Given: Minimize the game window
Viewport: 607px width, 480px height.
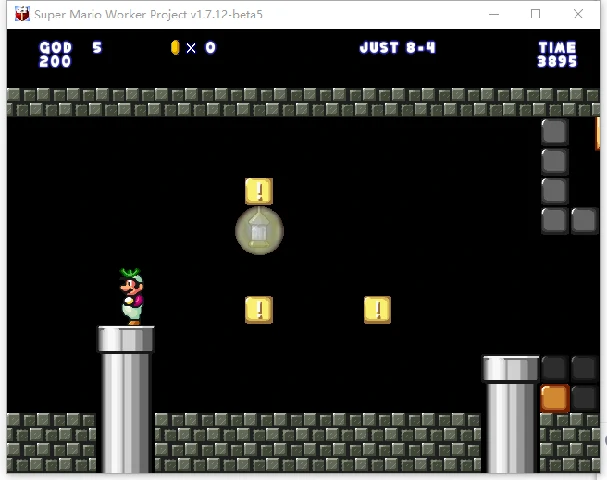Looking at the screenshot, I should (494, 14).
